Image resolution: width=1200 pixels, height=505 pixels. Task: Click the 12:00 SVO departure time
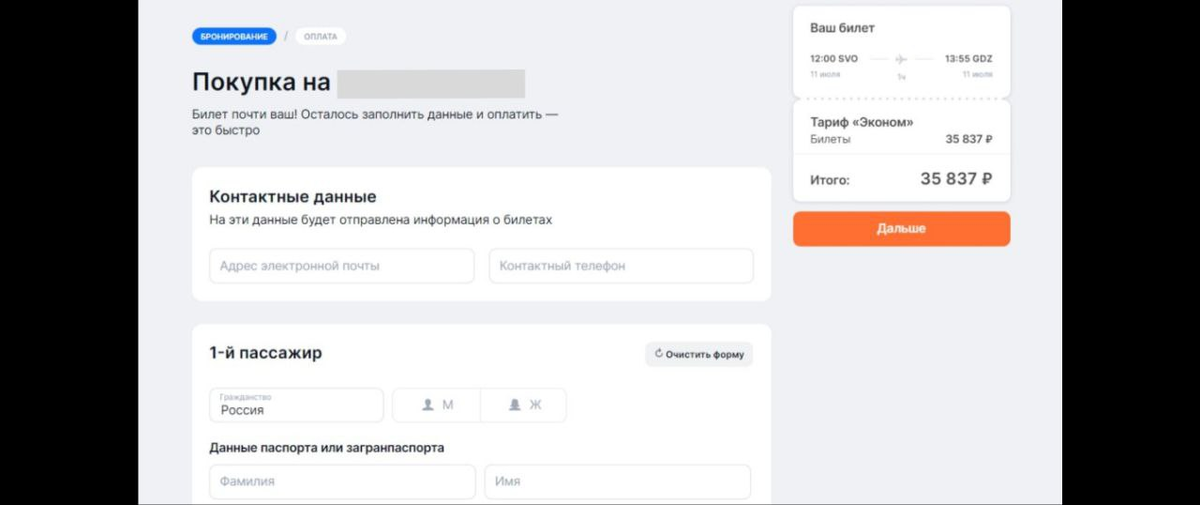tap(834, 59)
